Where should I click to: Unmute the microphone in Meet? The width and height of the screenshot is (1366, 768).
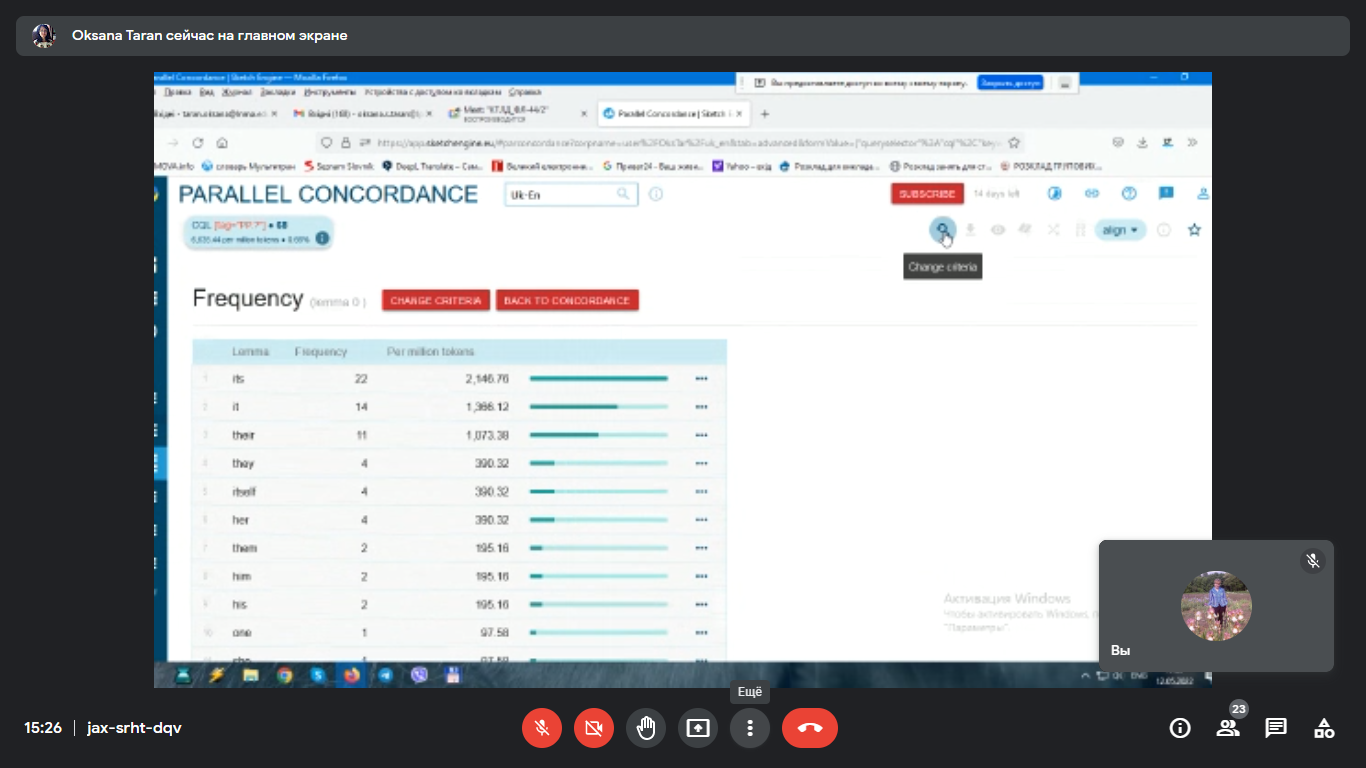pos(542,728)
